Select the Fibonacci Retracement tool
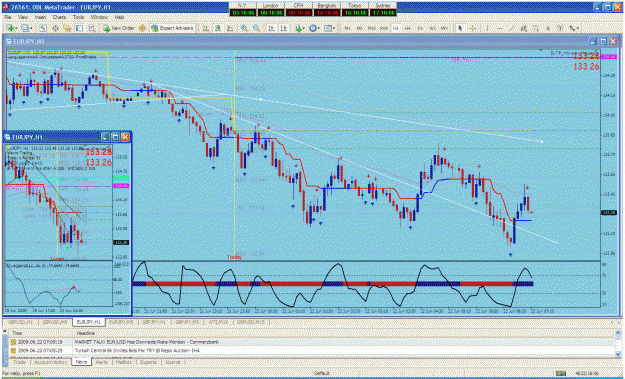This screenshot has width=625, height=379. tap(537, 28)
